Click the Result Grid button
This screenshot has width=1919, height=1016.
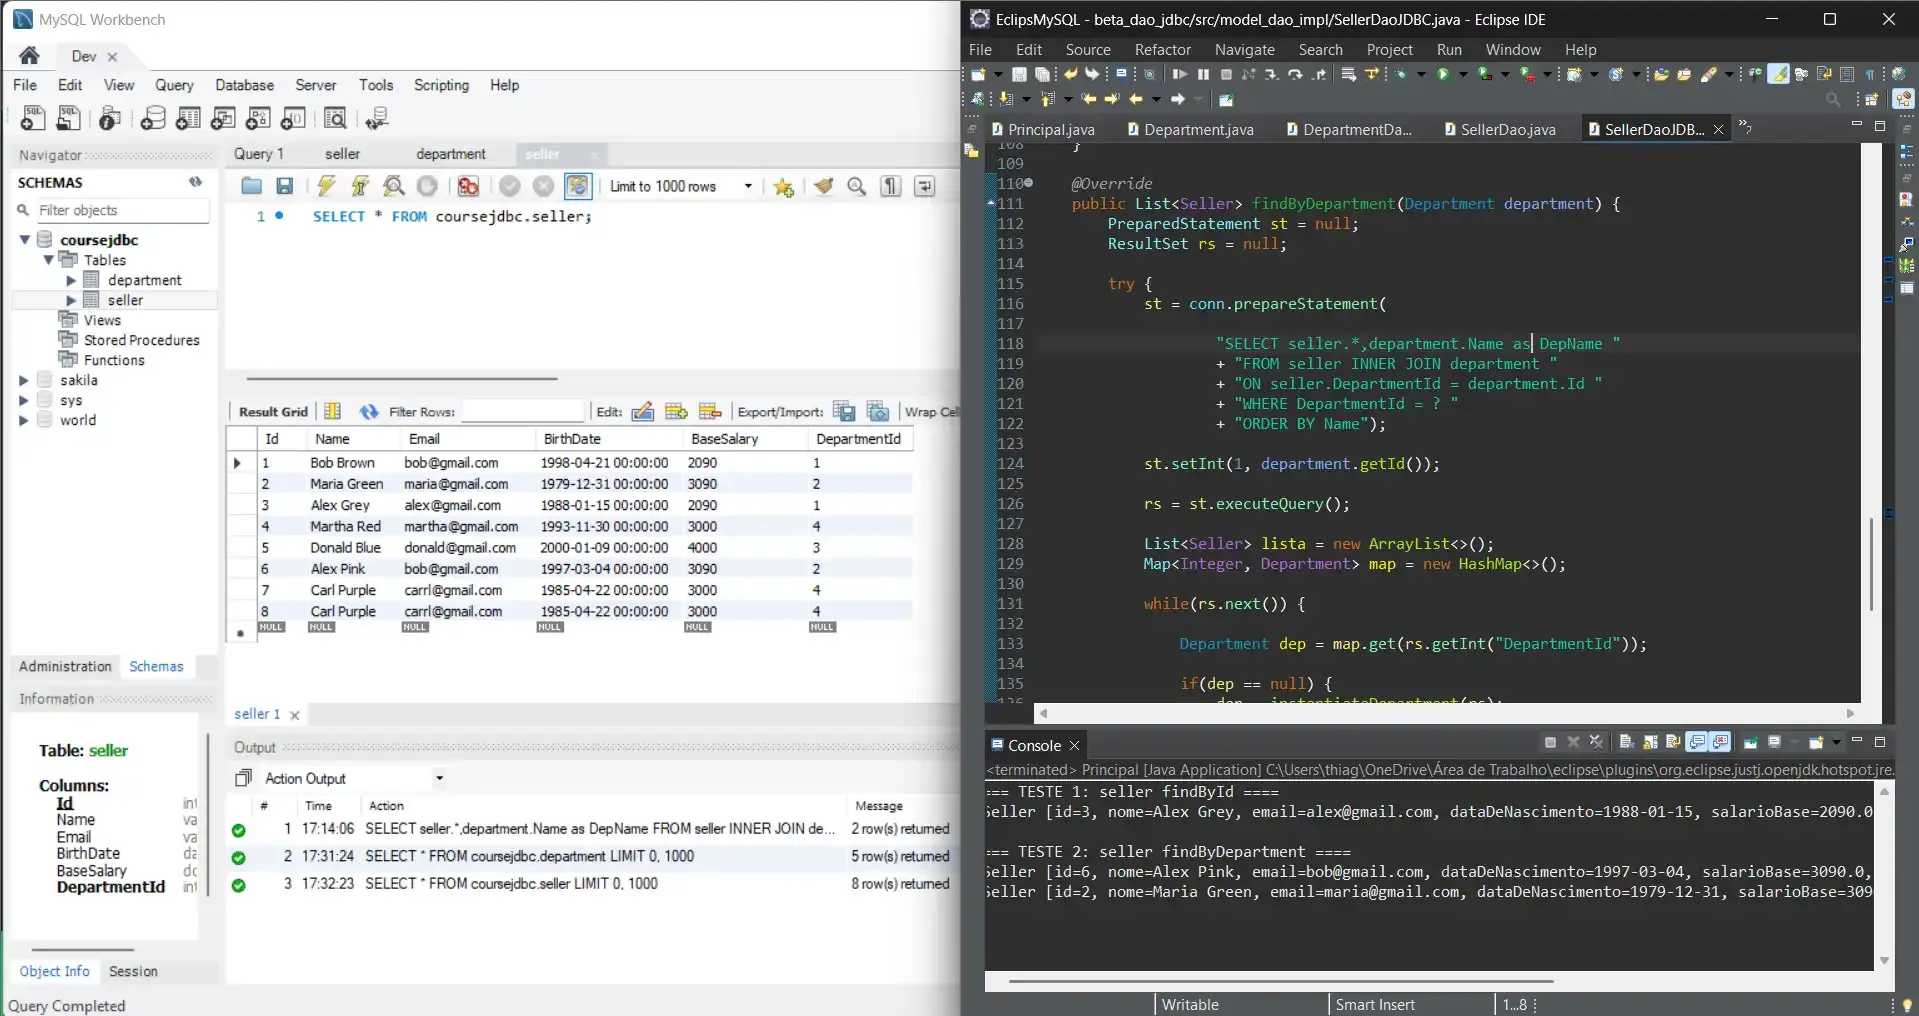click(x=273, y=412)
